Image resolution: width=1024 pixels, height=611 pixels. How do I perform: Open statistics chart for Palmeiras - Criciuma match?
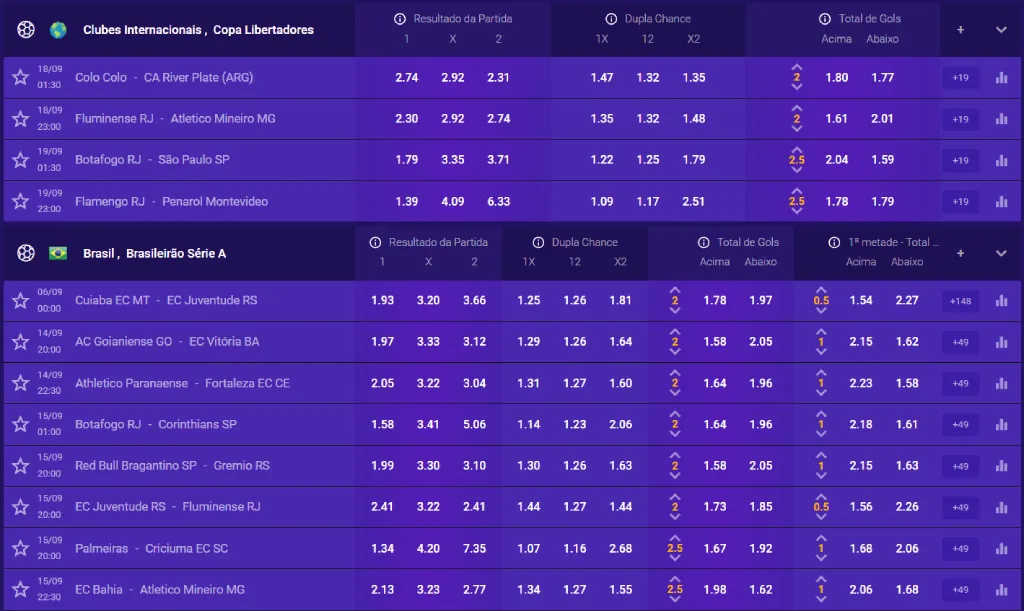(x=1001, y=548)
